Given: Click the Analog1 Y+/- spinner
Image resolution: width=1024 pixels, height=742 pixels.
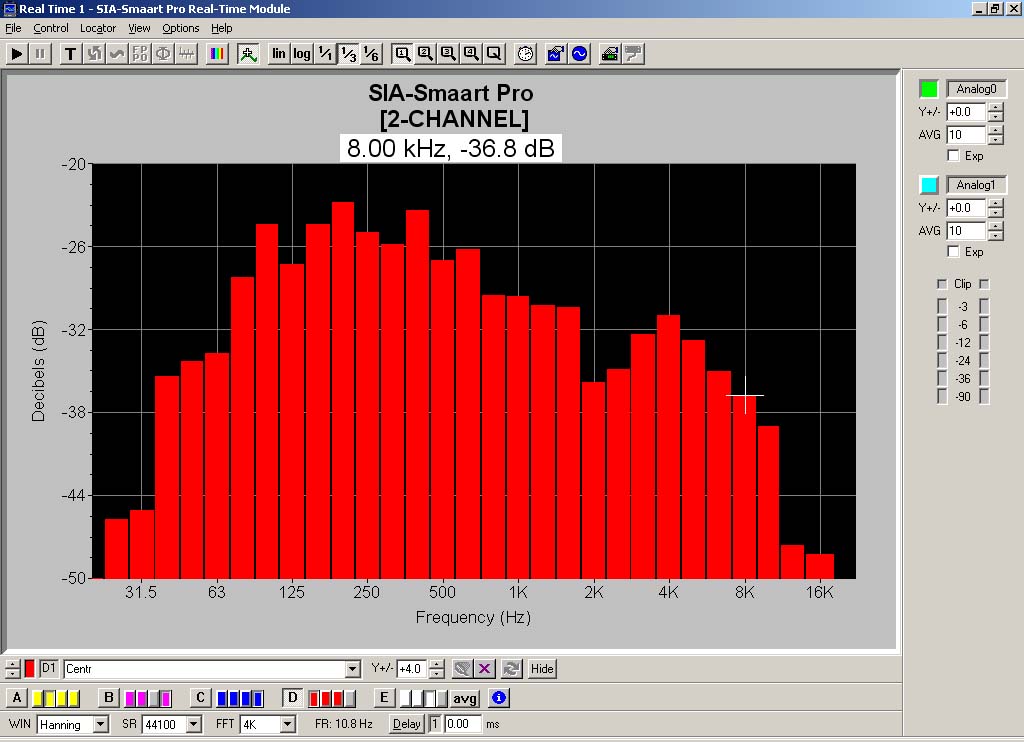Looking at the screenshot, I should click(995, 208).
